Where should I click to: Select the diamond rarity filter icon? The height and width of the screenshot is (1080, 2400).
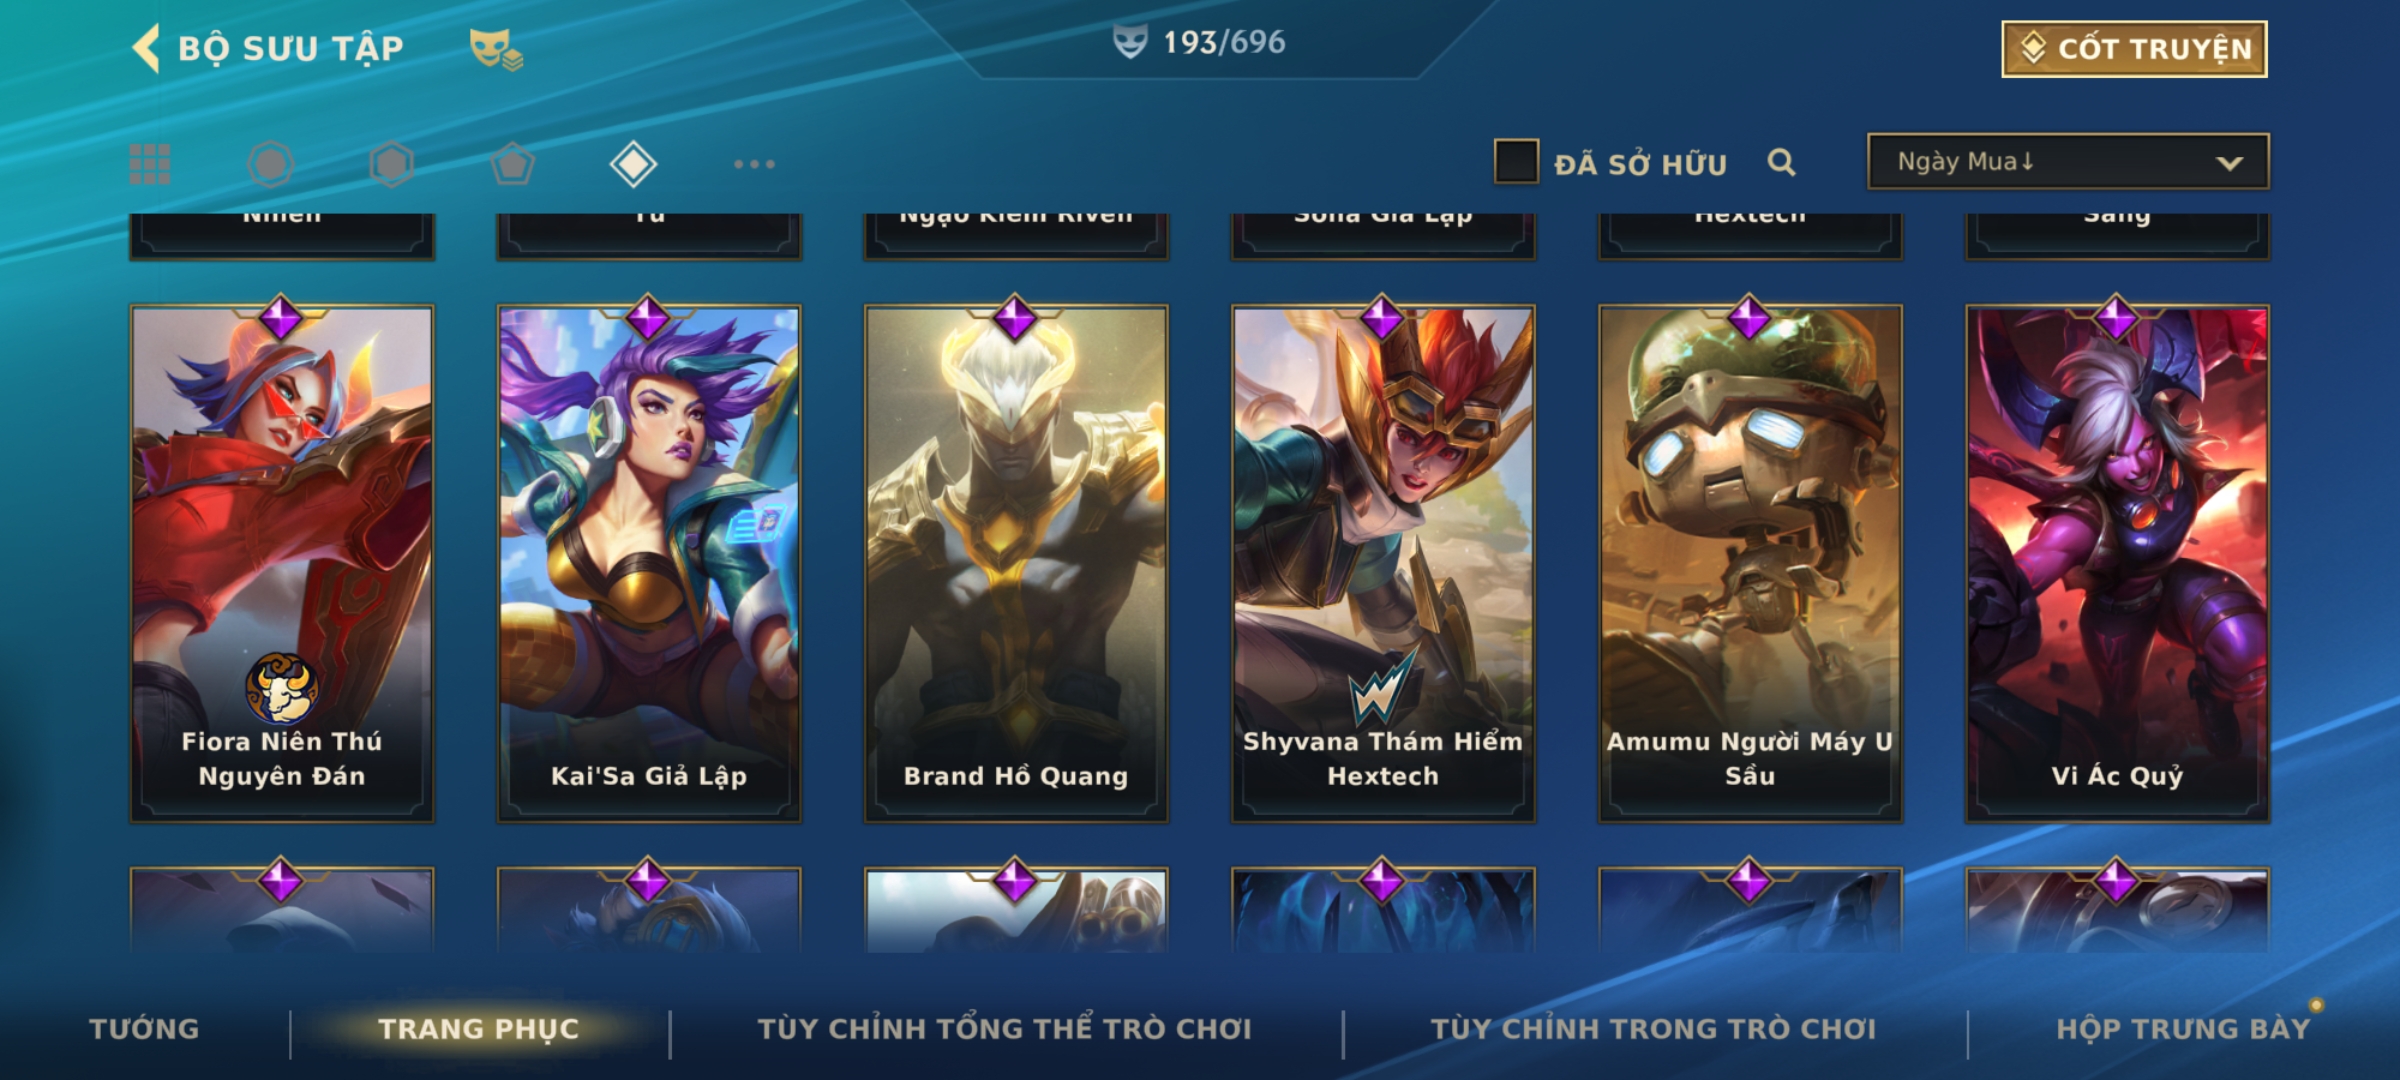[x=633, y=164]
